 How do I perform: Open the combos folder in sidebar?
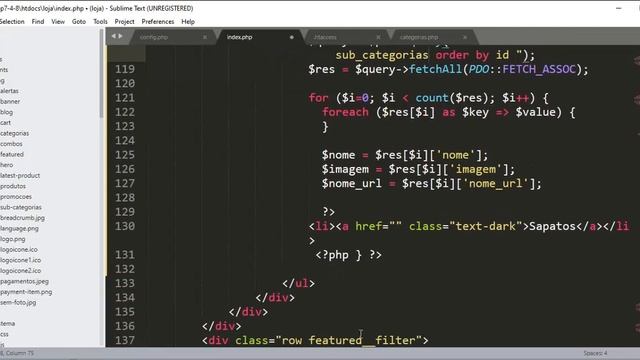point(11,144)
